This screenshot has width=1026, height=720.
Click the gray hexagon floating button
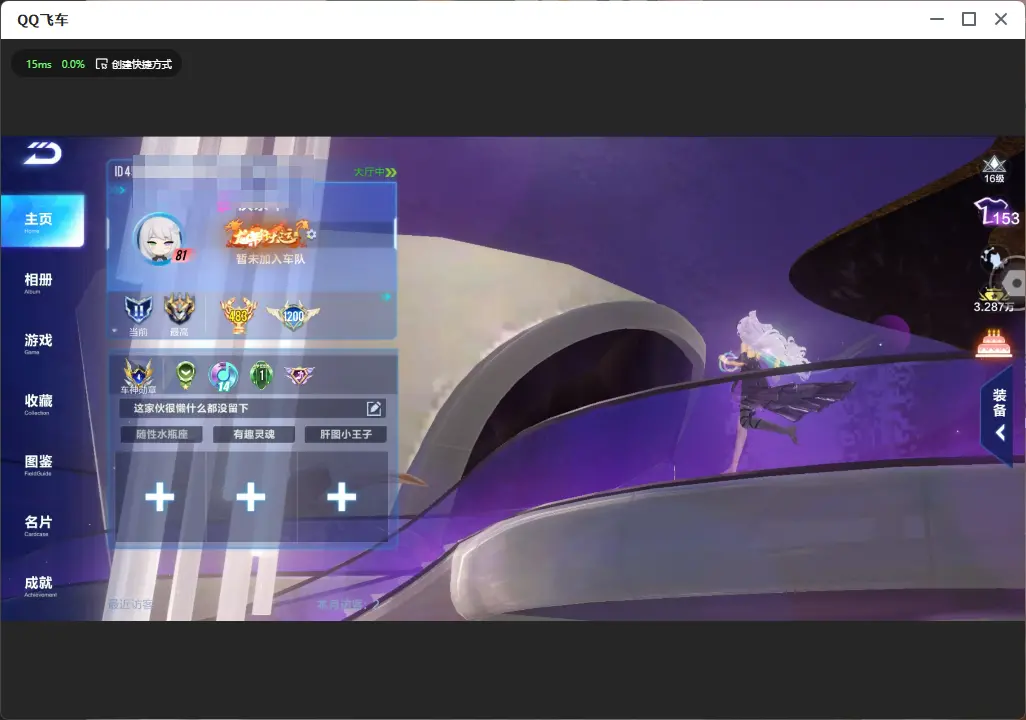coord(1015,283)
